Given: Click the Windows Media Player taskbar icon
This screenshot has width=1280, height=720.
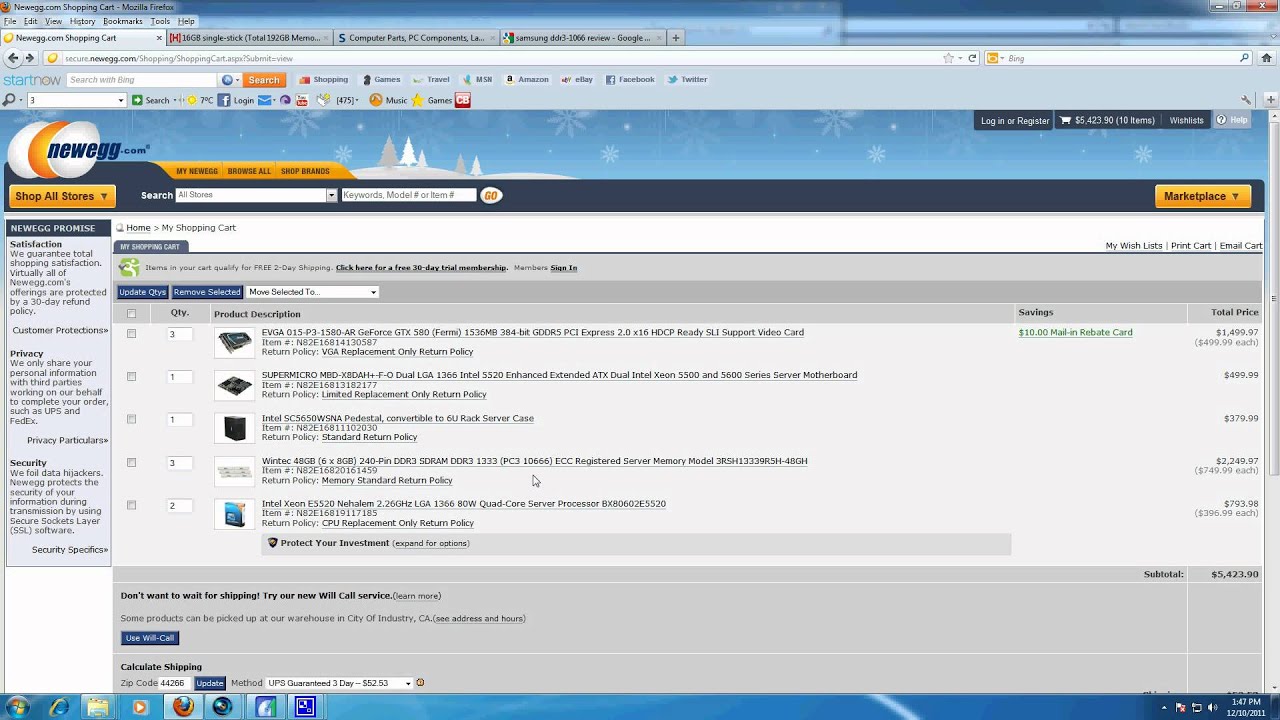Looking at the screenshot, I should click(x=140, y=707).
